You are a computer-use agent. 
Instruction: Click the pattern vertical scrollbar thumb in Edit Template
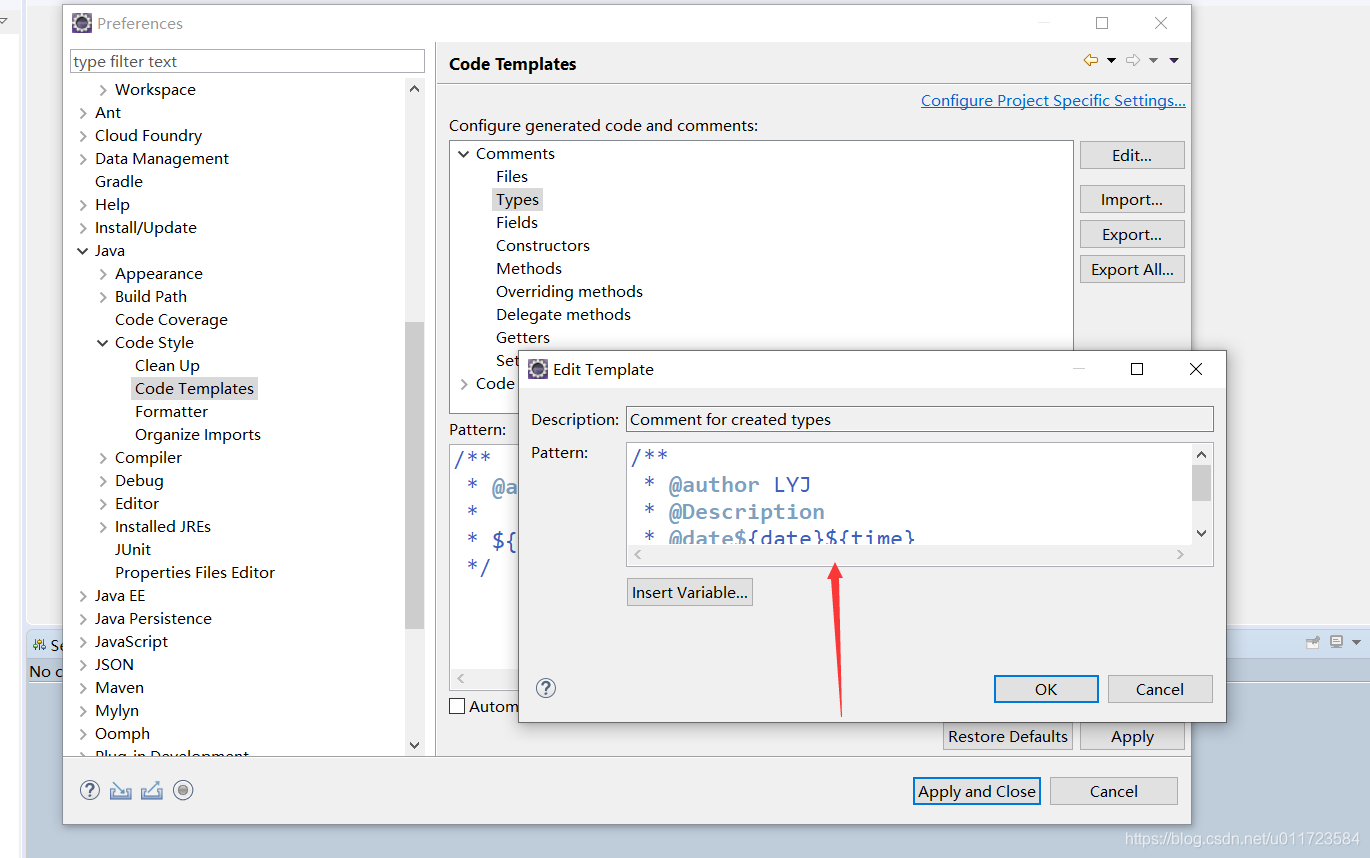point(1202,482)
